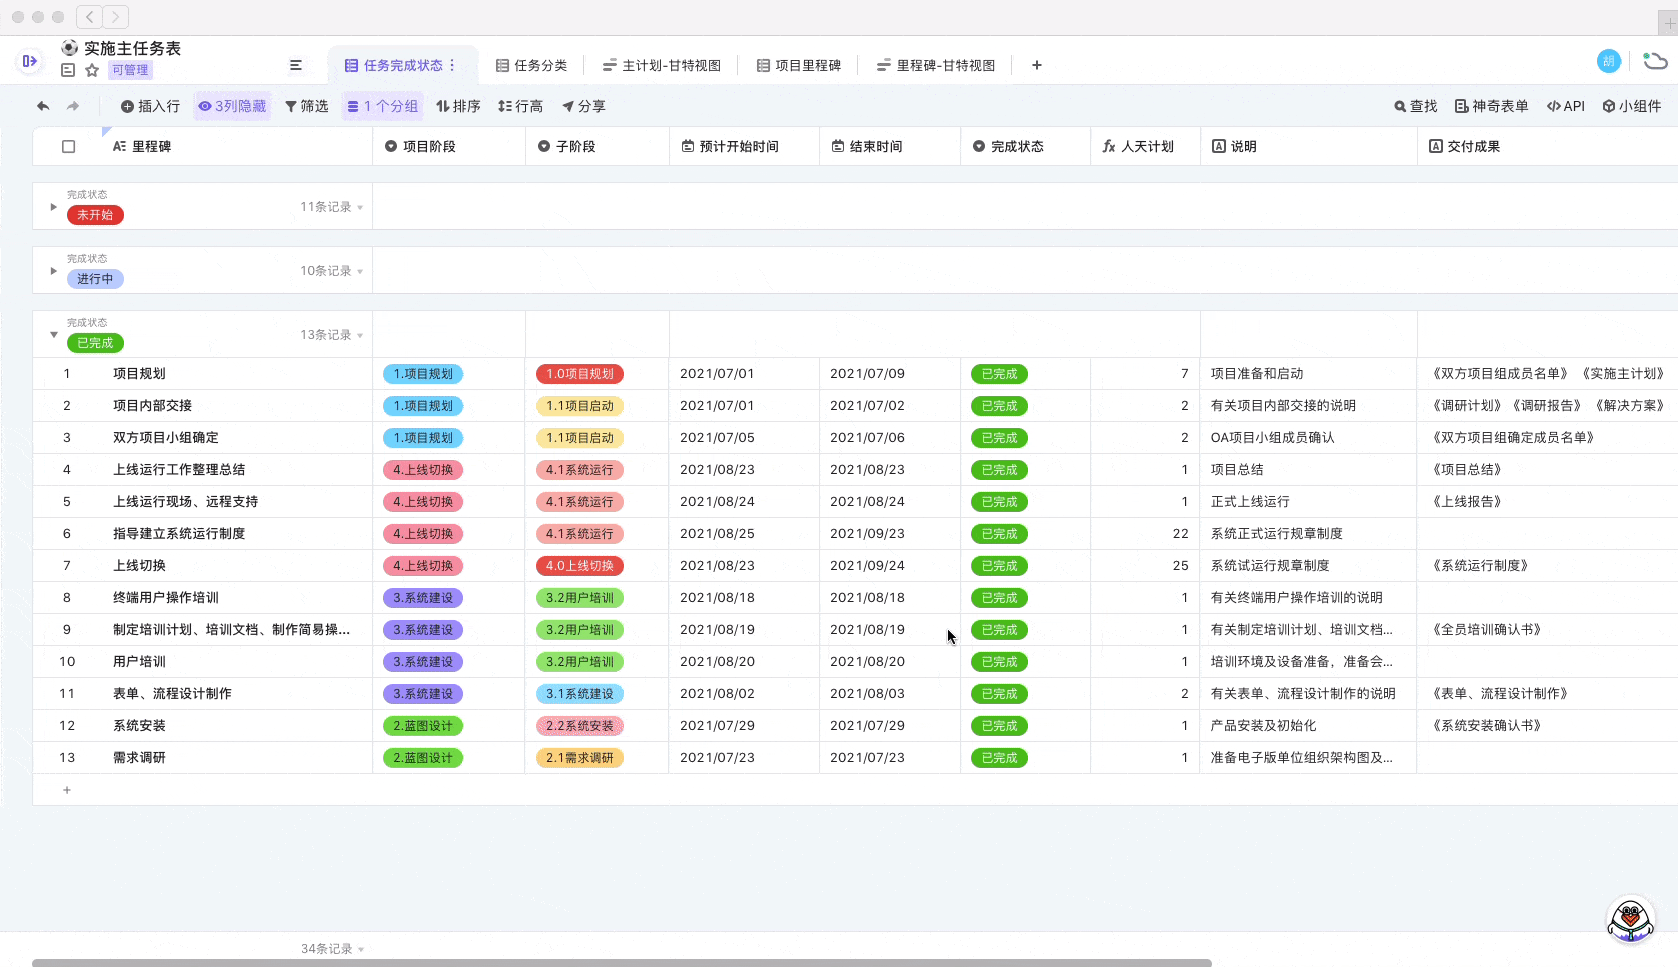The image size is (1678, 967).
Task: Open the Widgets (小组件) panel
Action: [x=1631, y=106]
